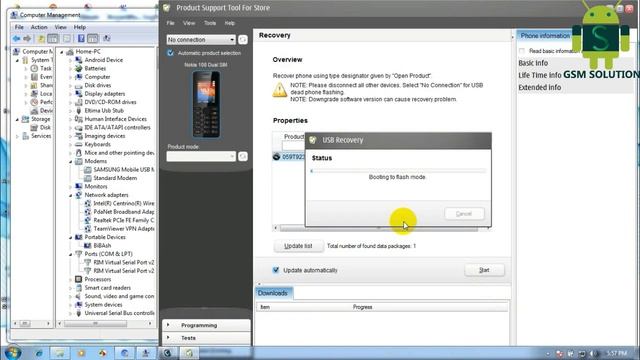Collapse Portable Devices node

tap(71, 238)
